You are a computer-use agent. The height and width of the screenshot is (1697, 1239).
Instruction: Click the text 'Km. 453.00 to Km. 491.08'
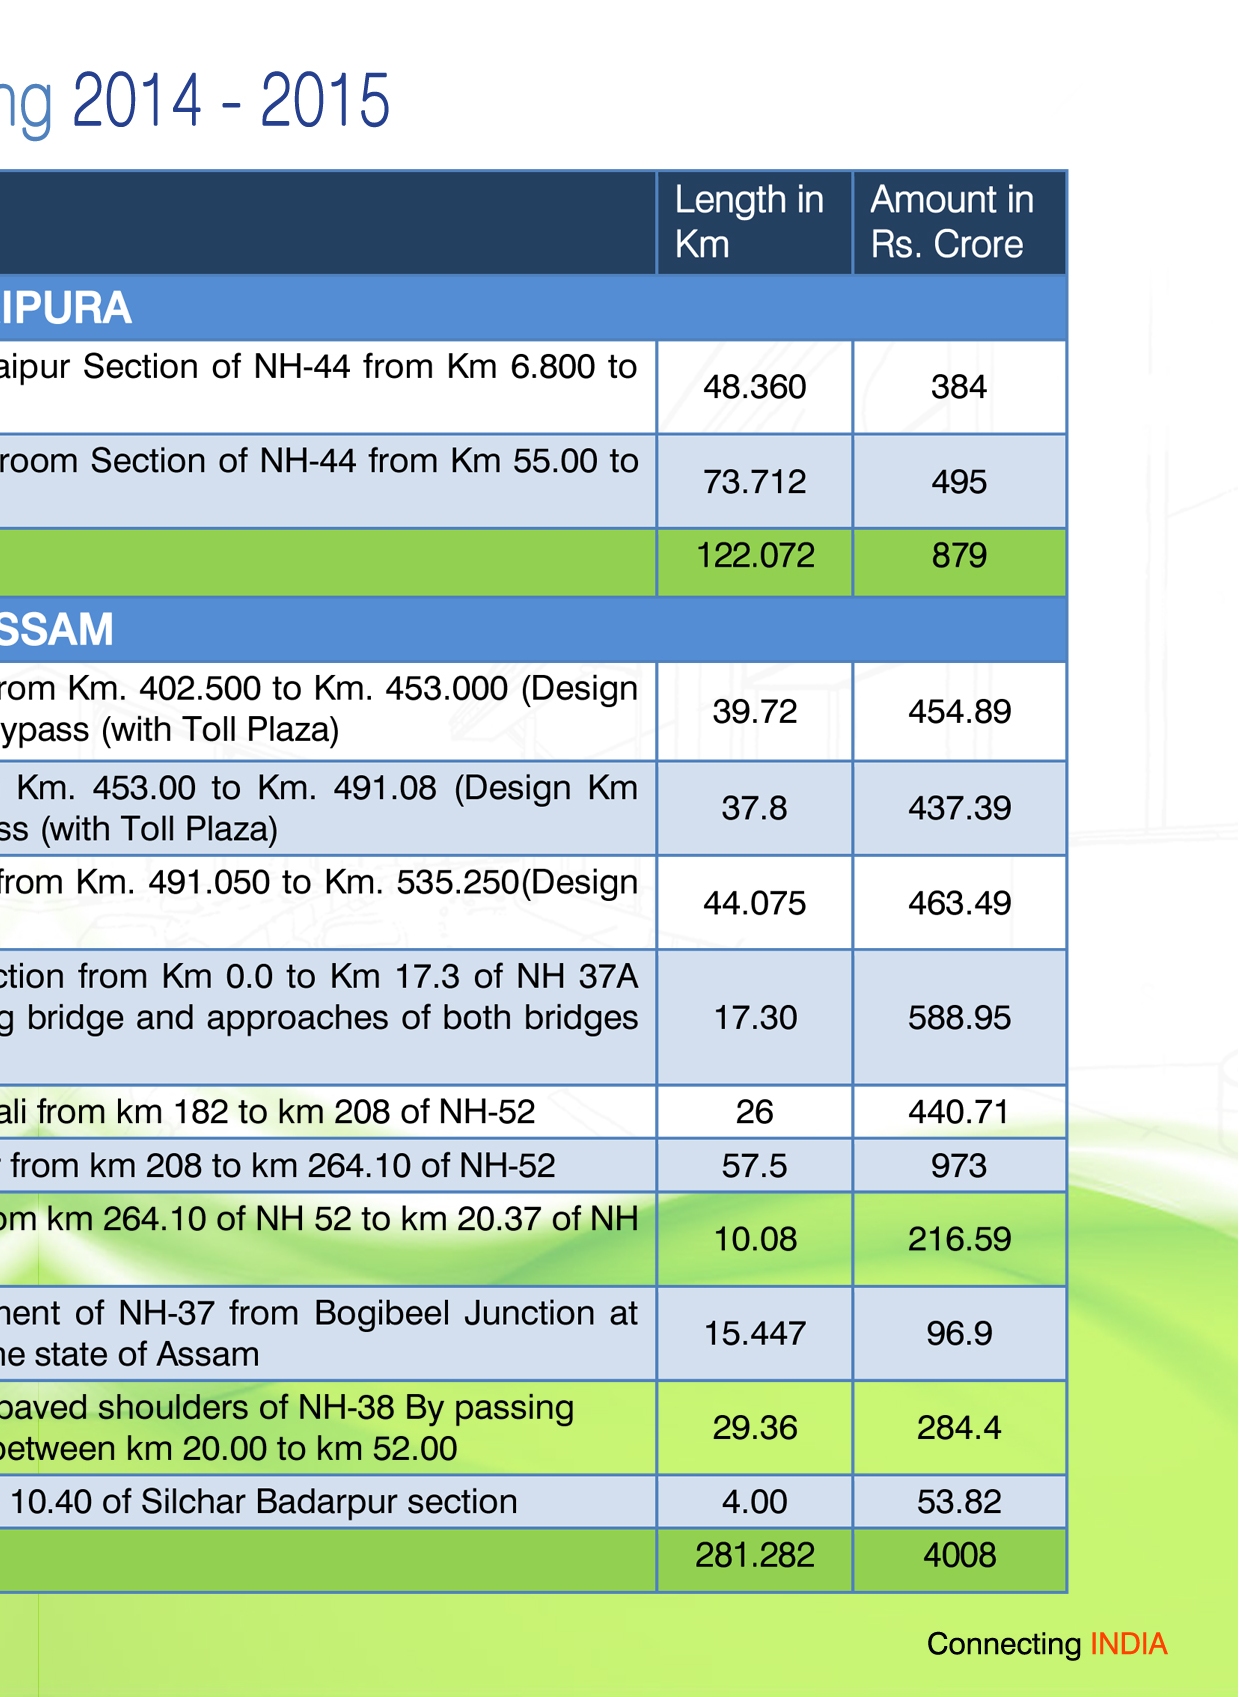tap(227, 788)
